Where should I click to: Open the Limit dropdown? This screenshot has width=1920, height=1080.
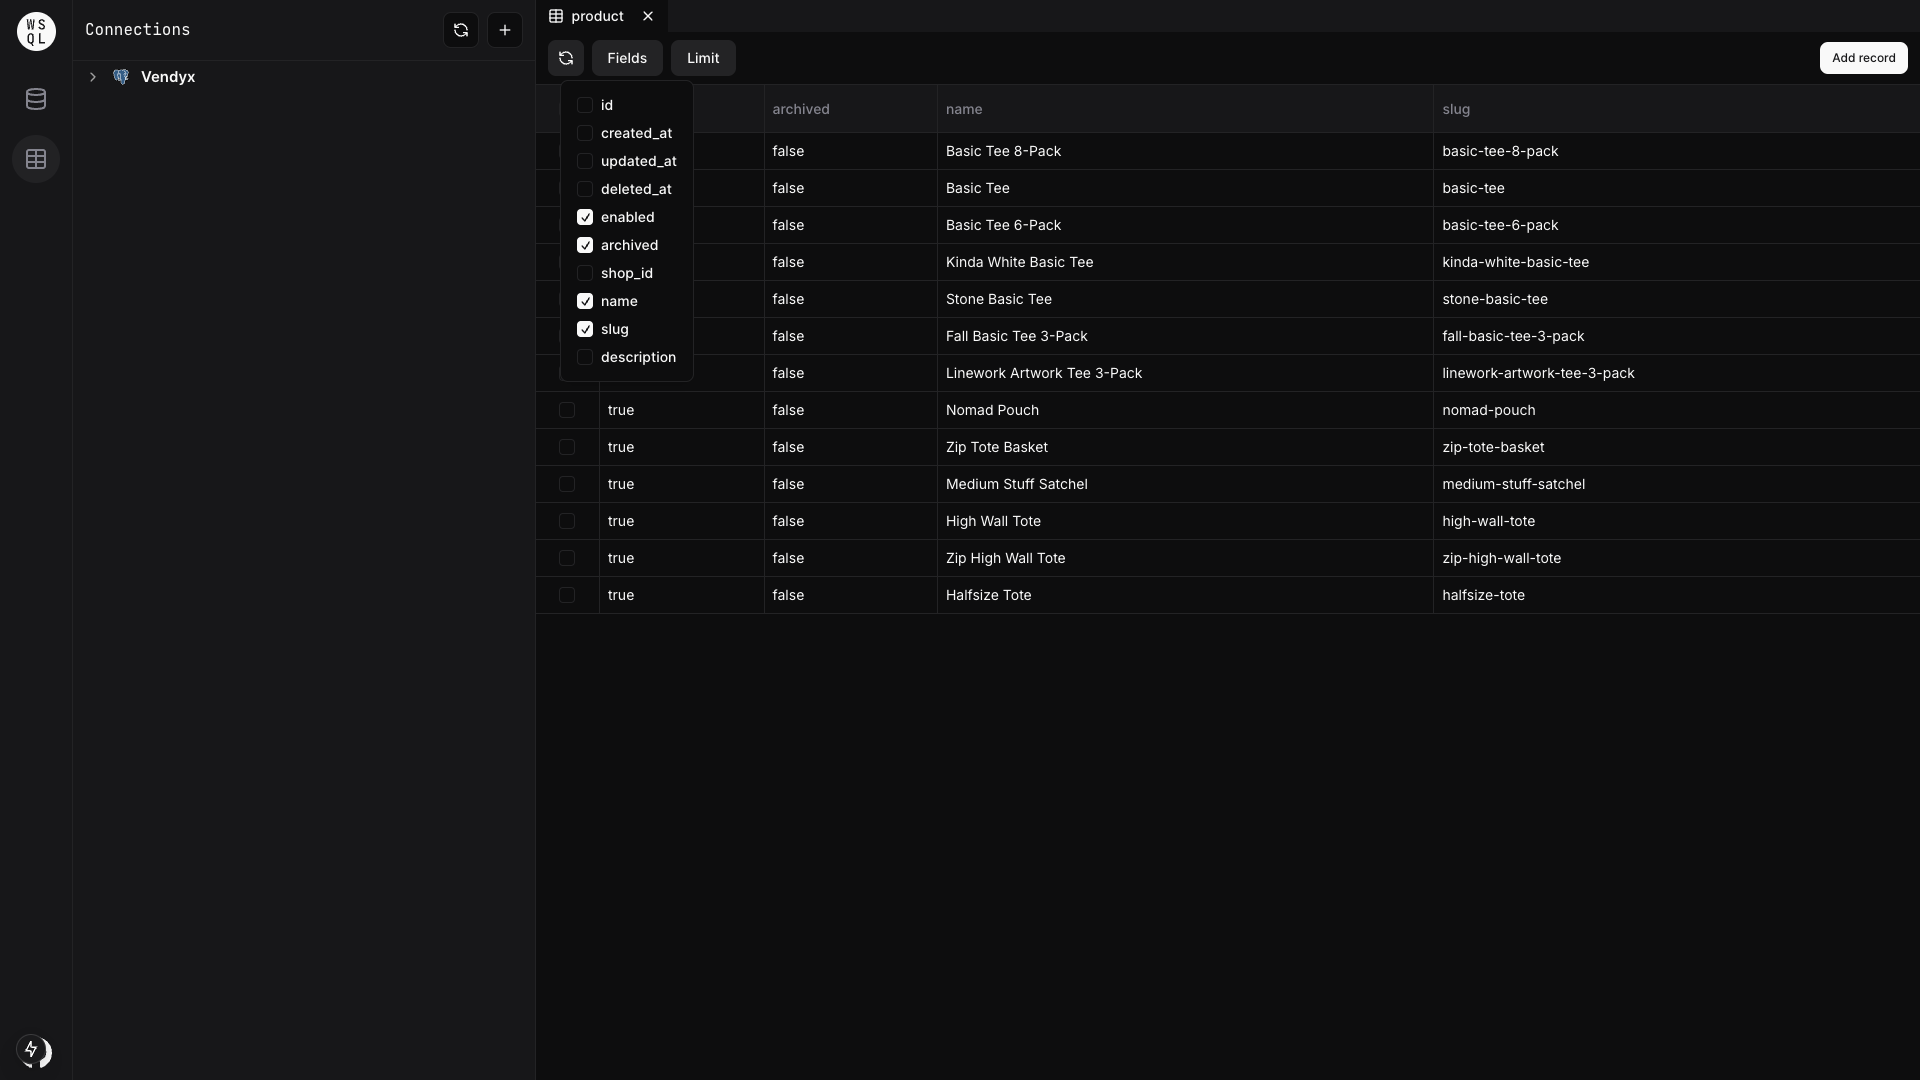coord(703,57)
